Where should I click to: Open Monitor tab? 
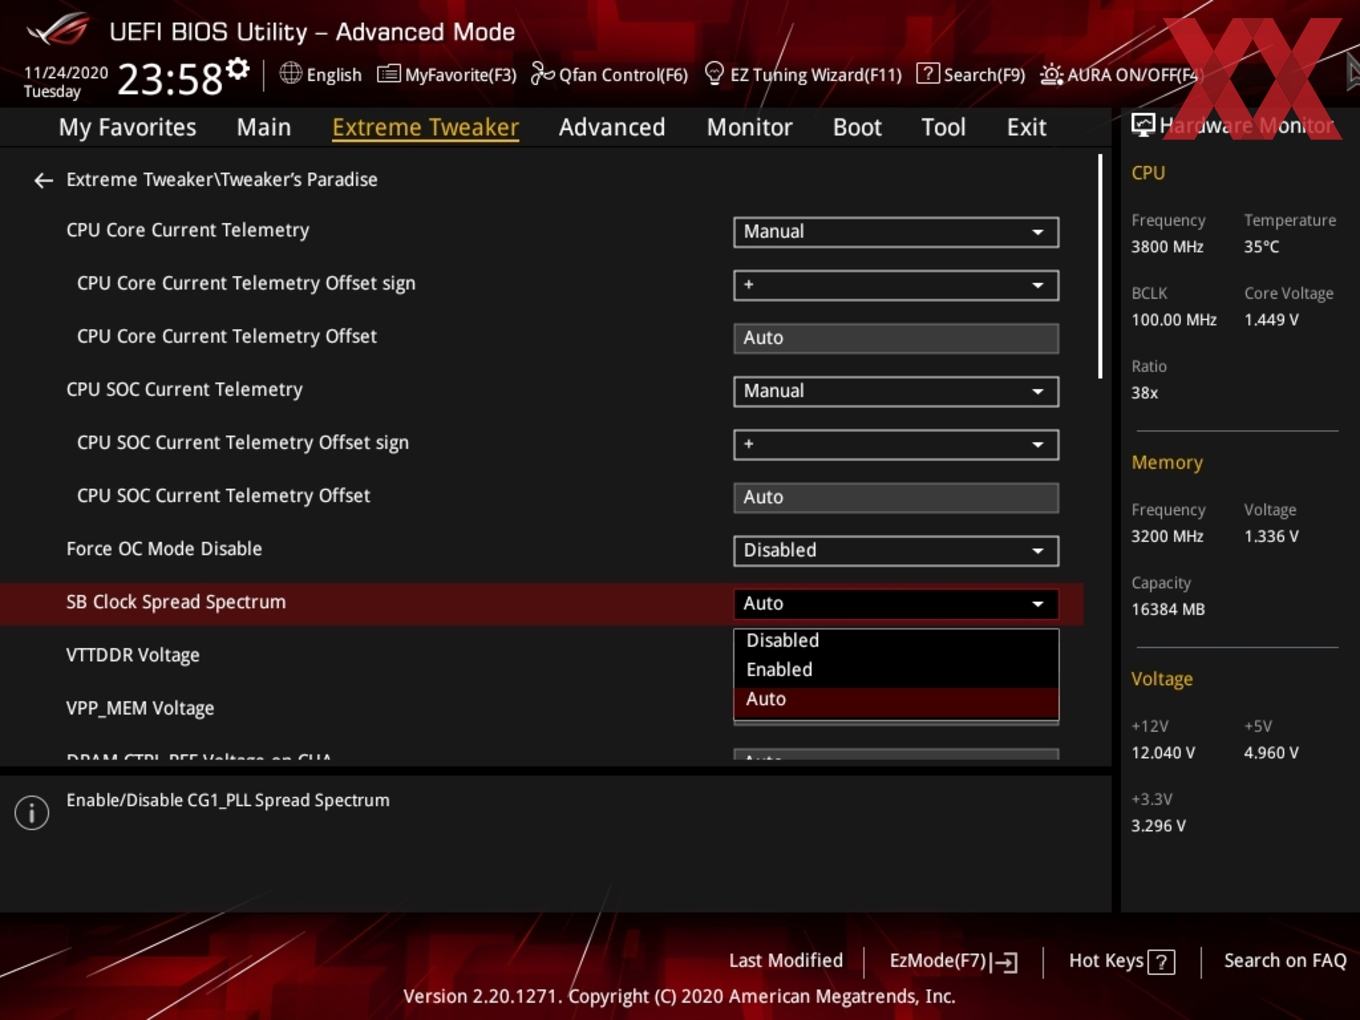tap(749, 127)
